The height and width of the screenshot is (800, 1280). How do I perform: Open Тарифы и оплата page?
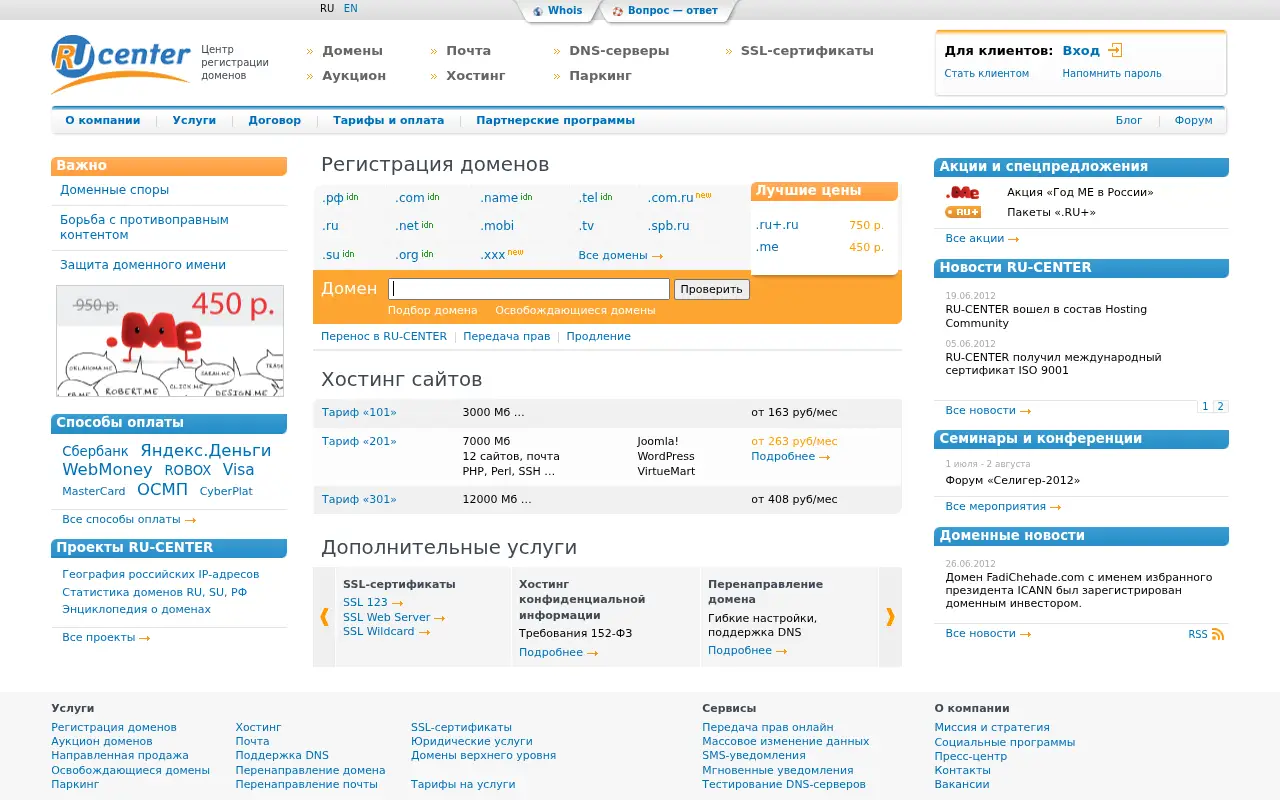[x=388, y=120]
